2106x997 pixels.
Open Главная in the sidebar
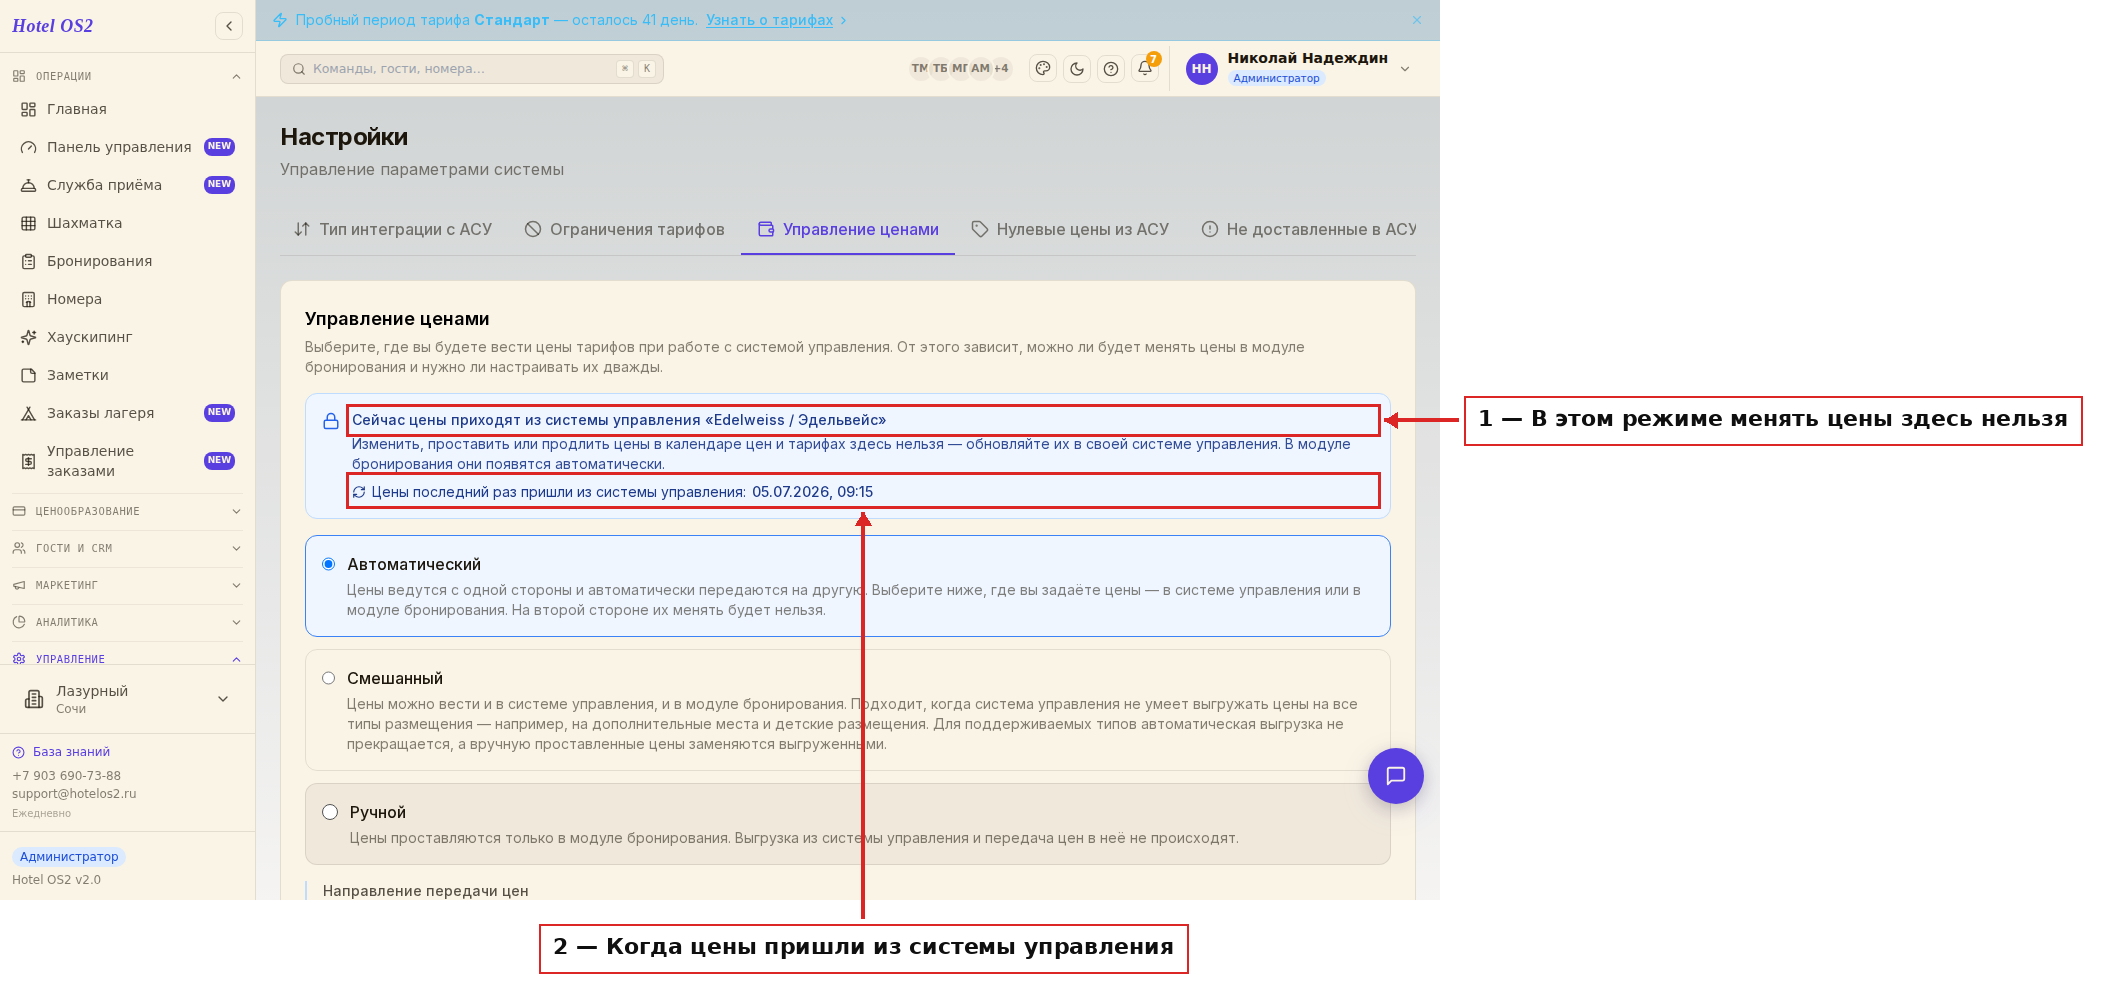tap(127, 109)
